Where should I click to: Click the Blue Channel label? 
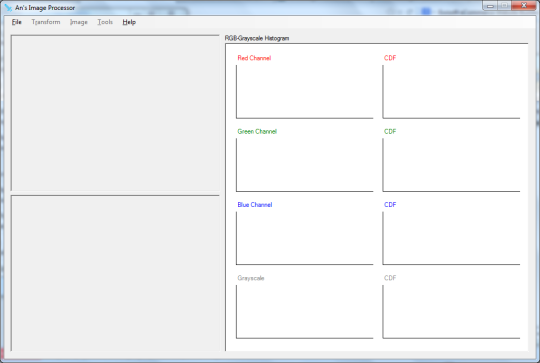[255, 205]
